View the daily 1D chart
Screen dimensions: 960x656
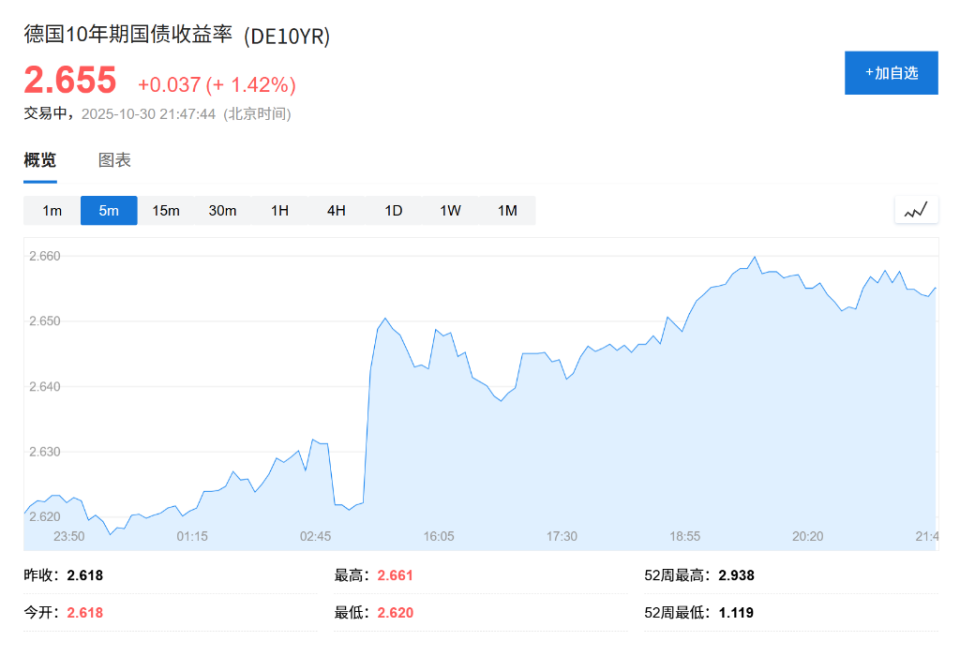(393, 210)
